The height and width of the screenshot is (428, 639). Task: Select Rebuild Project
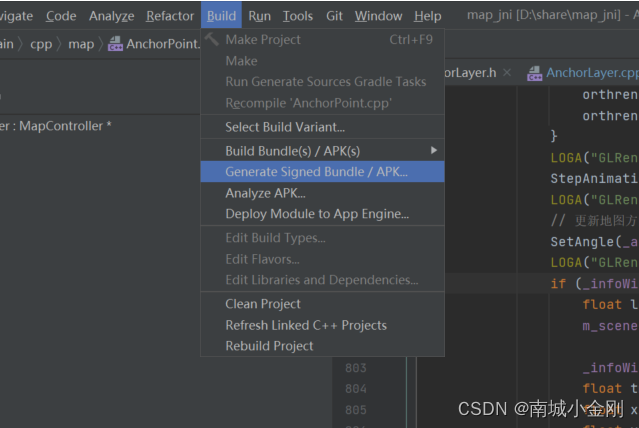pyautogui.click(x=322, y=346)
